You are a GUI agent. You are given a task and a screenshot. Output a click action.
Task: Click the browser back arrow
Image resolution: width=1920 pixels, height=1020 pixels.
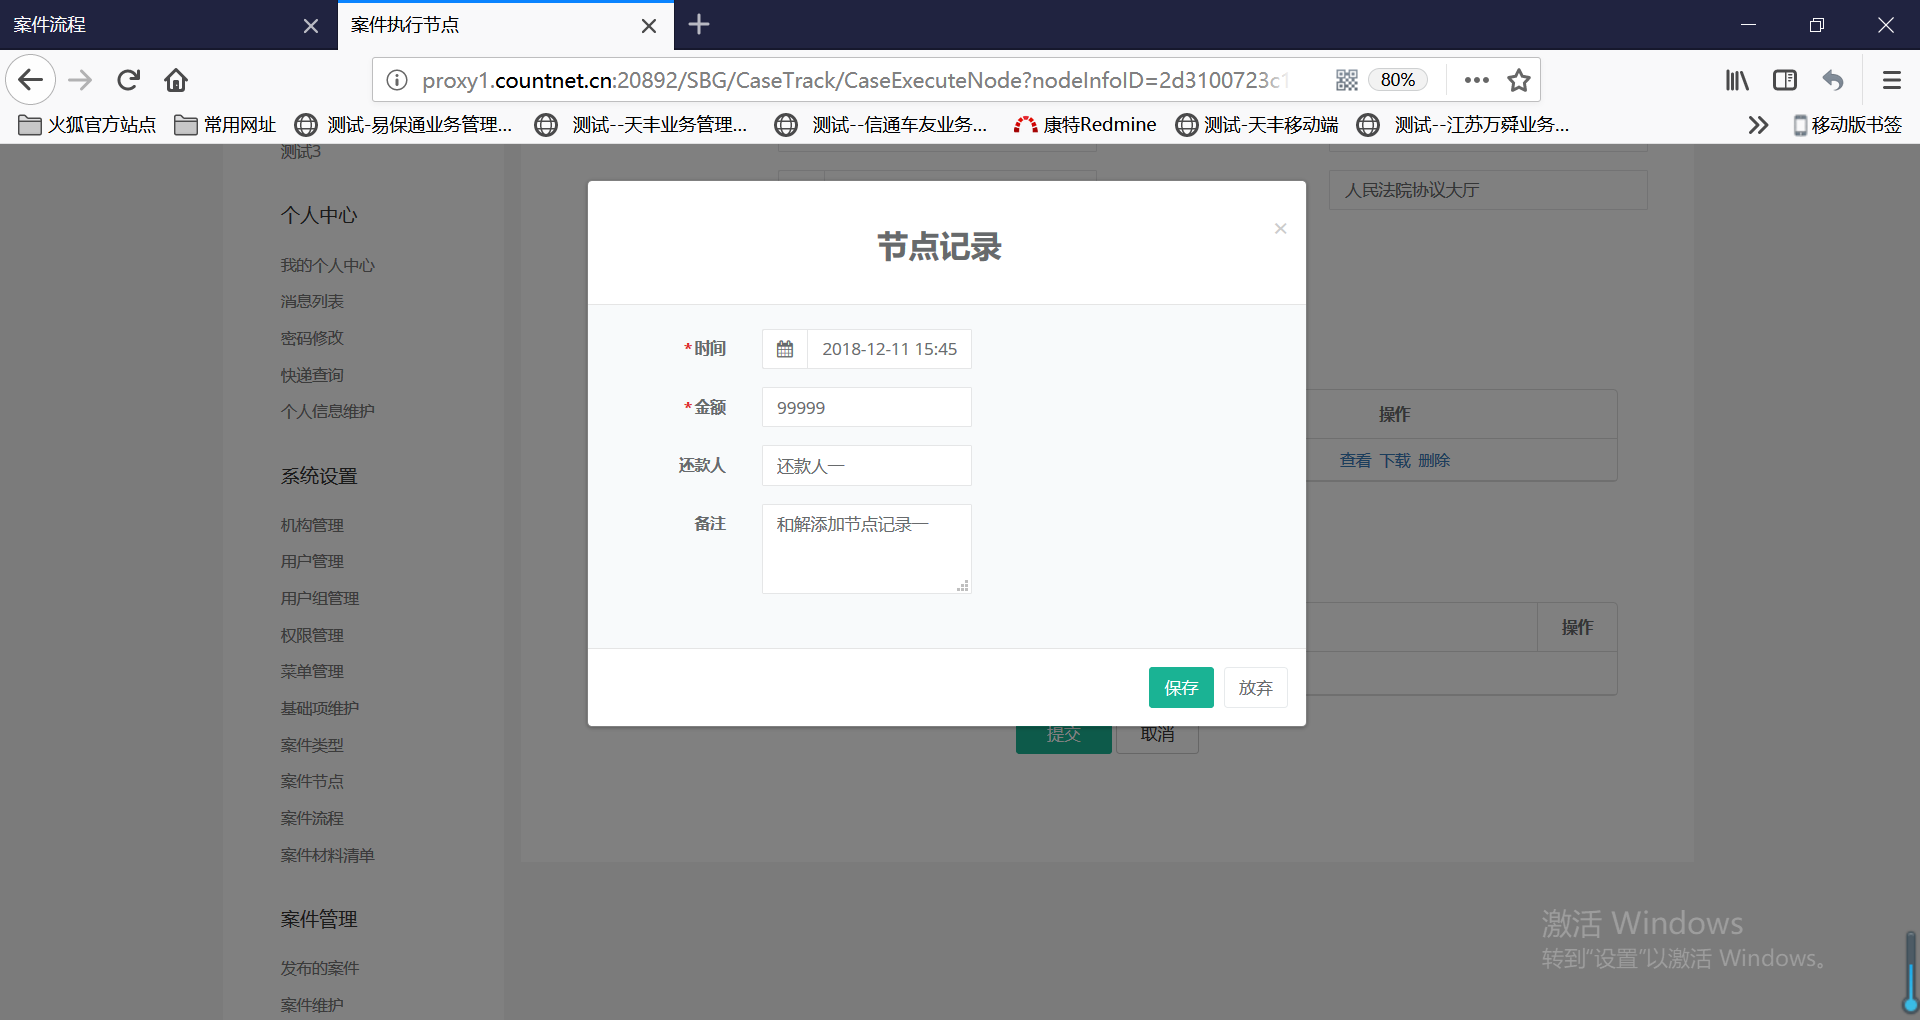31,80
